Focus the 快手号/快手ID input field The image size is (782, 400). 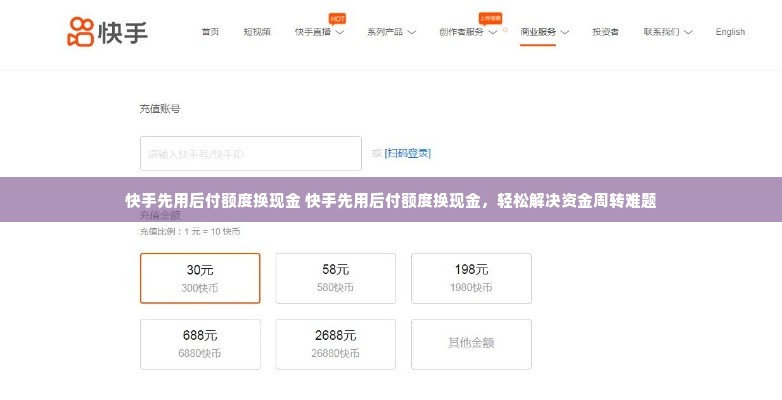[251, 154]
